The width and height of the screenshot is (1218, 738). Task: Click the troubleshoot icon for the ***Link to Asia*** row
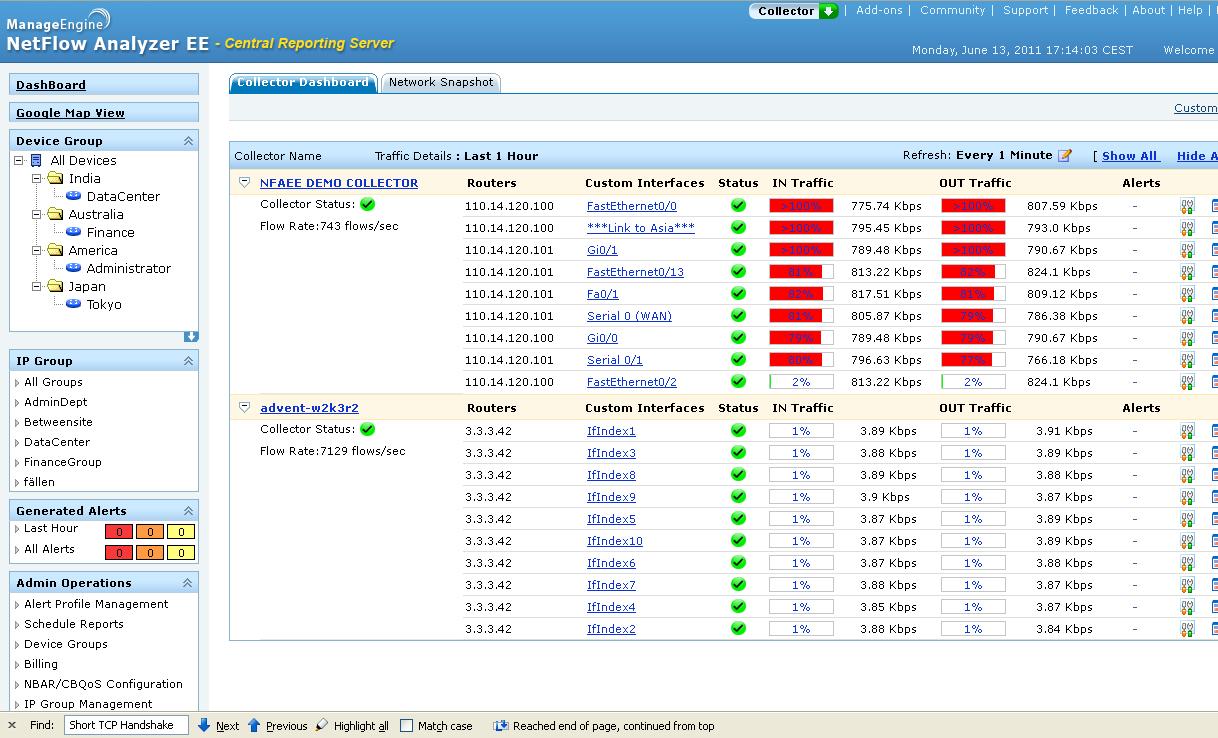(1187, 228)
